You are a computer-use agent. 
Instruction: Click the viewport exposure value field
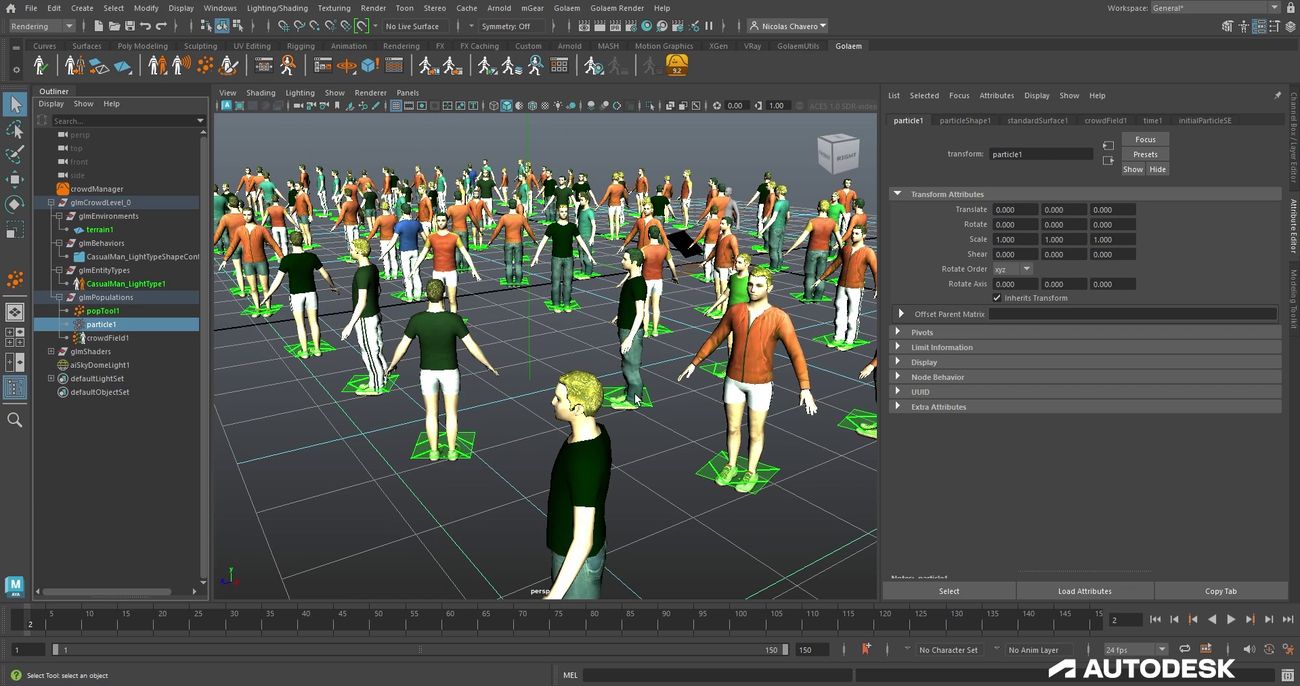tap(735, 106)
